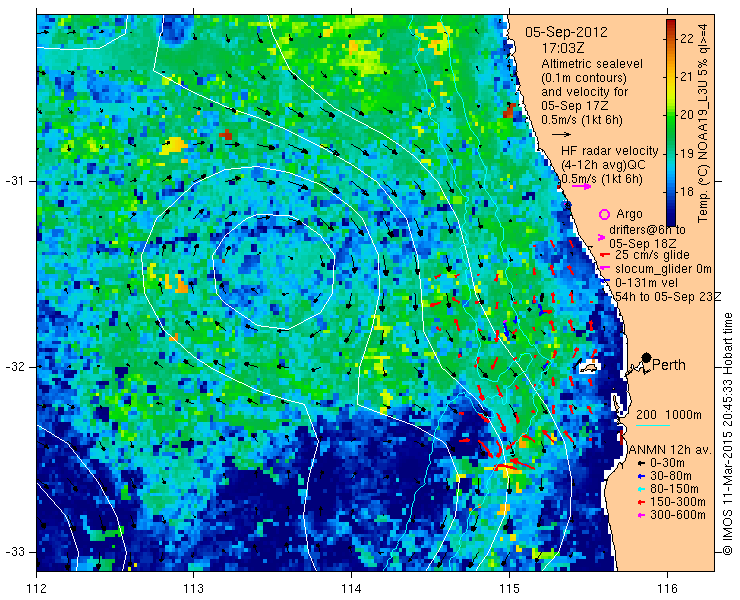Screen dimensions: 740x600
Task: Click the blue 30-80m ANMN arrow
Action: pyautogui.click(x=641, y=476)
